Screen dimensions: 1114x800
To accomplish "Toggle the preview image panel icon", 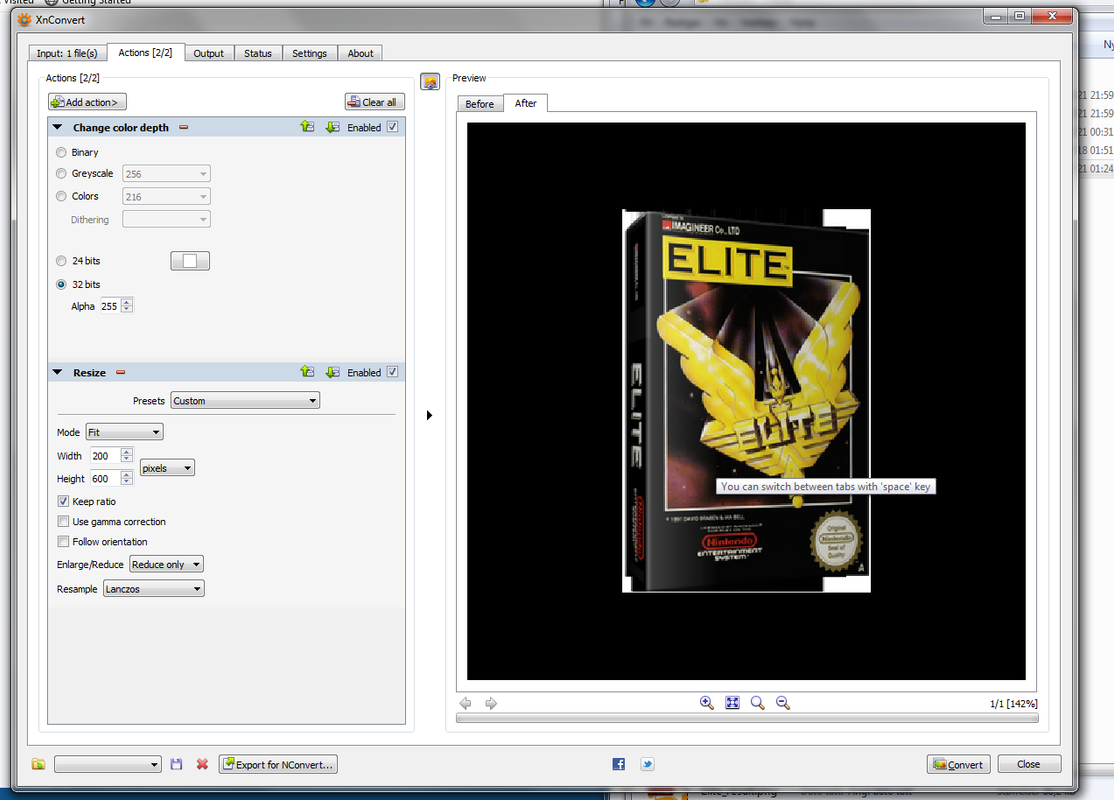I will tap(430, 82).
